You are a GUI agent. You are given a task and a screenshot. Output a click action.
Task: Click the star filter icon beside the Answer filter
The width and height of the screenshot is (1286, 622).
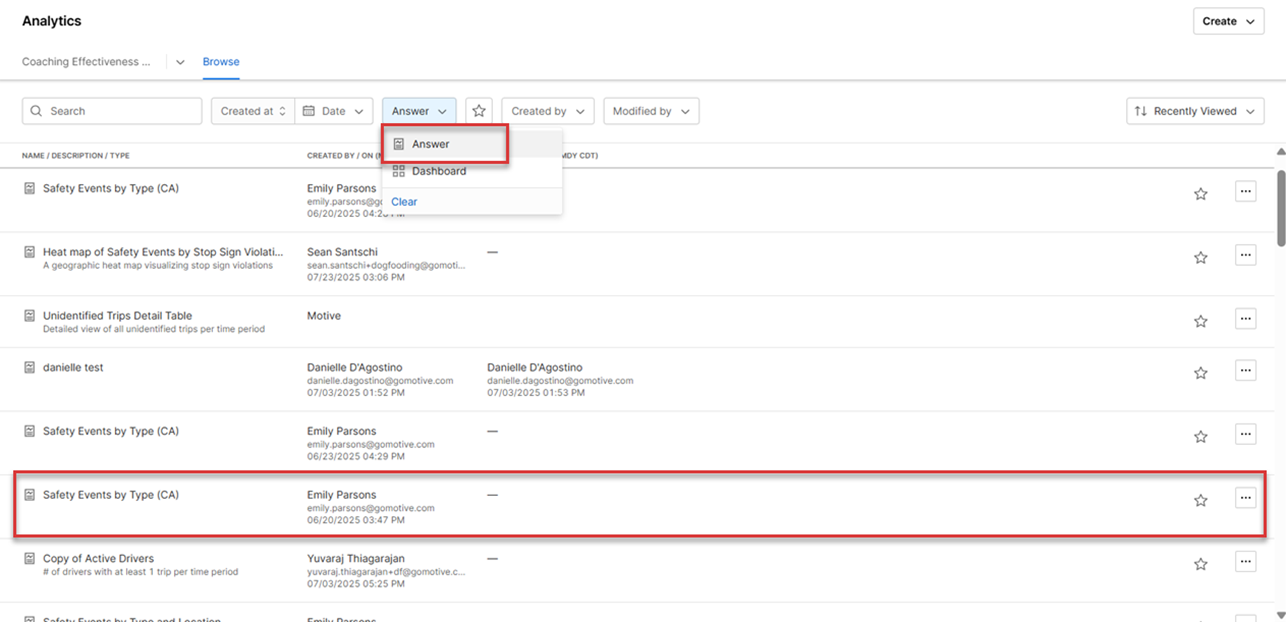[479, 110]
